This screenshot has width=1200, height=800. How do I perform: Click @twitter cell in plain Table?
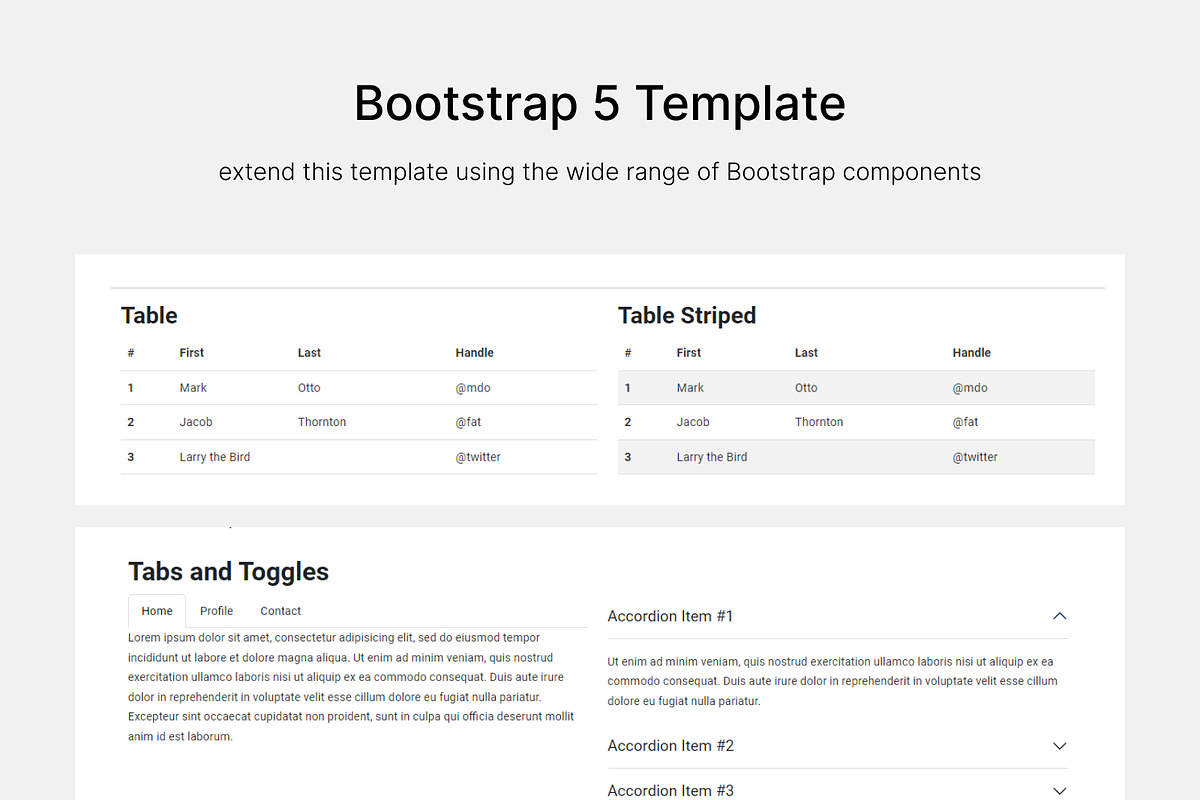[478, 457]
